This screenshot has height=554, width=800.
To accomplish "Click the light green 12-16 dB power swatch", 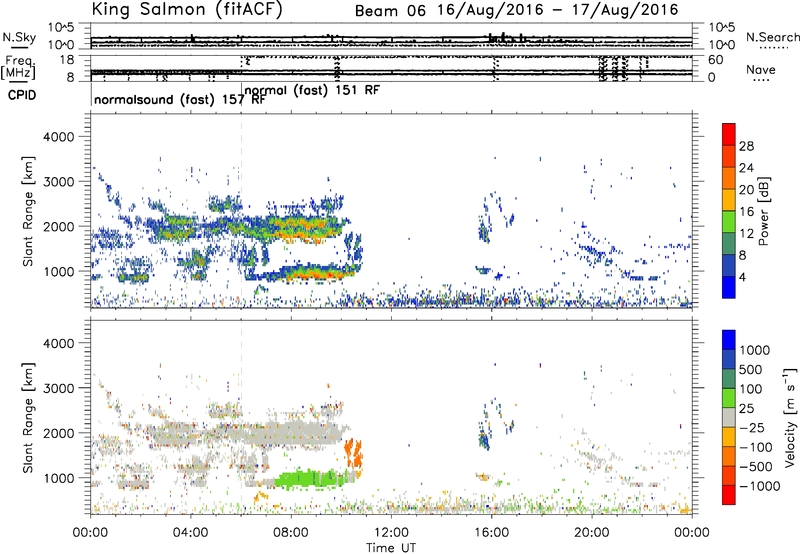I will (x=729, y=222).
